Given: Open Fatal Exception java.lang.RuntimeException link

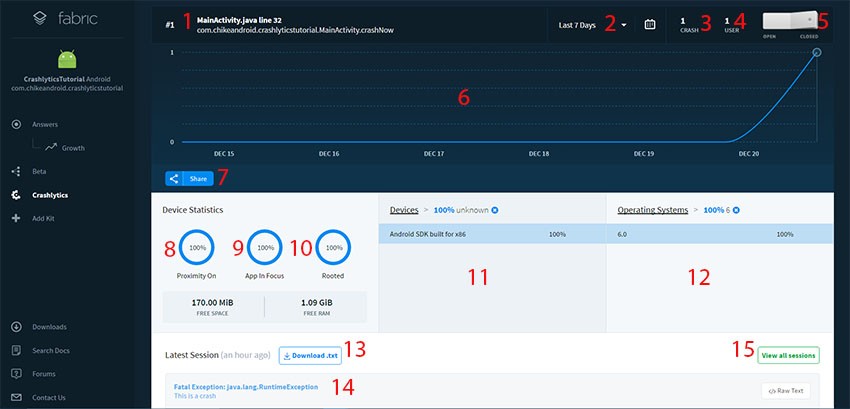Looking at the screenshot, I should pos(246,387).
